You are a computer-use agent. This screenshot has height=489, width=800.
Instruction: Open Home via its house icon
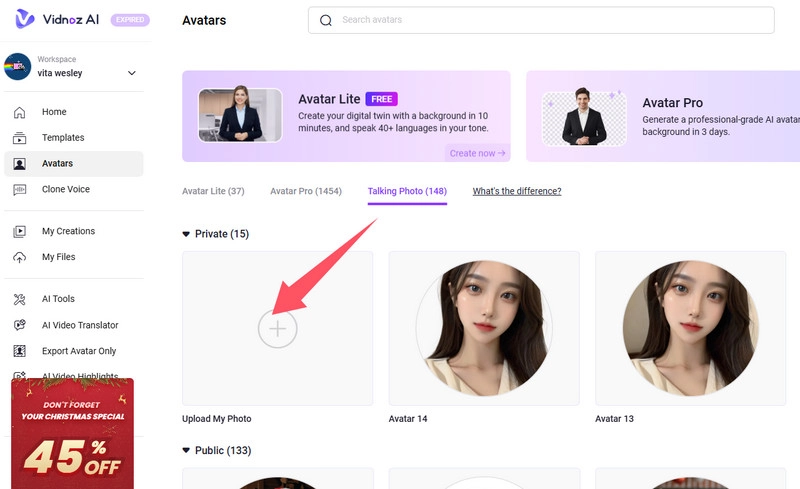click(x=20, y=112)
